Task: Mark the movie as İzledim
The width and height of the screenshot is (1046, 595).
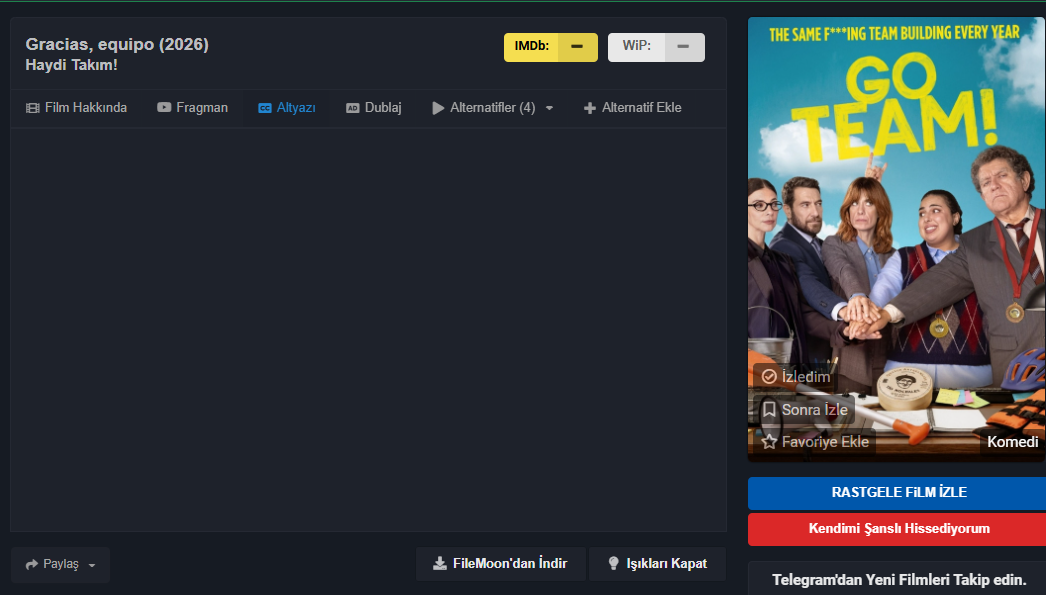Action: 796,377
